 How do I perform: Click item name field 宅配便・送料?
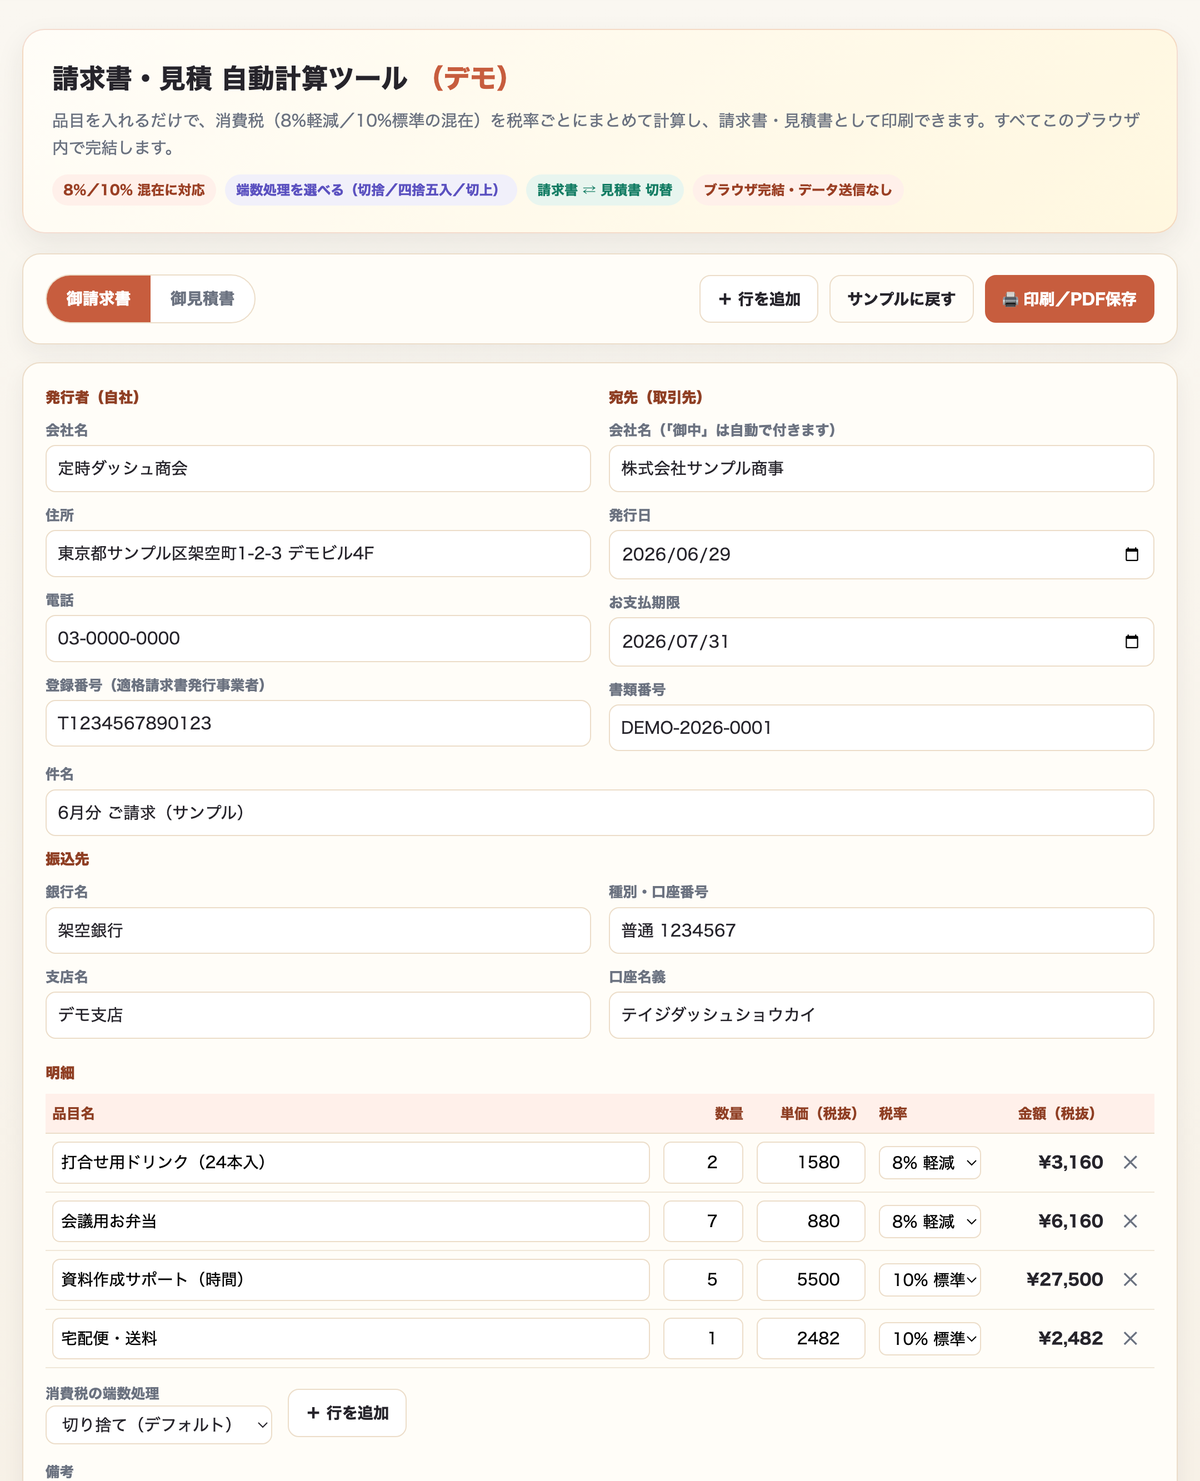click(351, 1338)
